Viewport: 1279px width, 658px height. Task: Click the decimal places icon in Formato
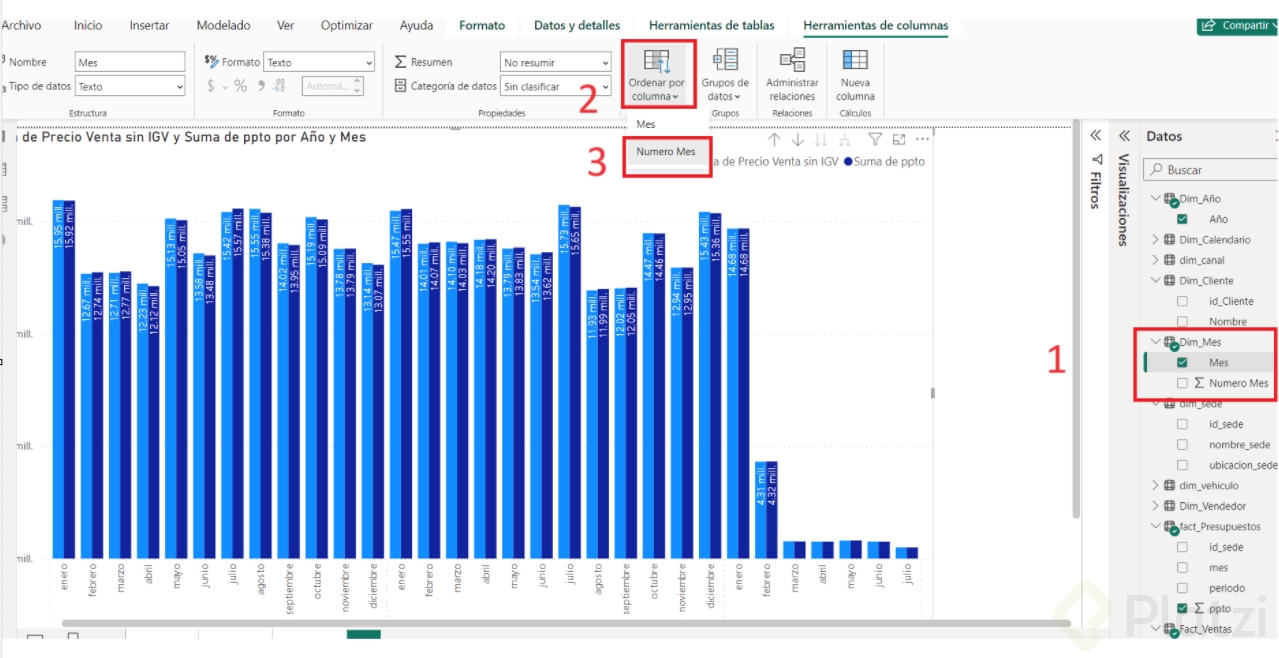(x=279, y=86)
